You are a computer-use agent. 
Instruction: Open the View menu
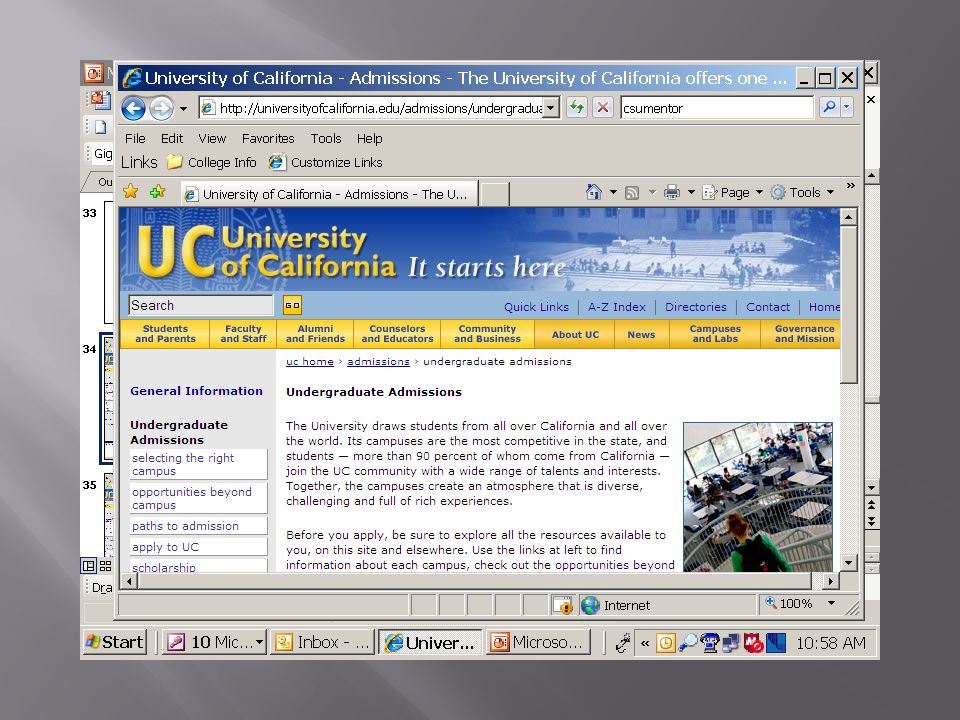coord(212,138)
